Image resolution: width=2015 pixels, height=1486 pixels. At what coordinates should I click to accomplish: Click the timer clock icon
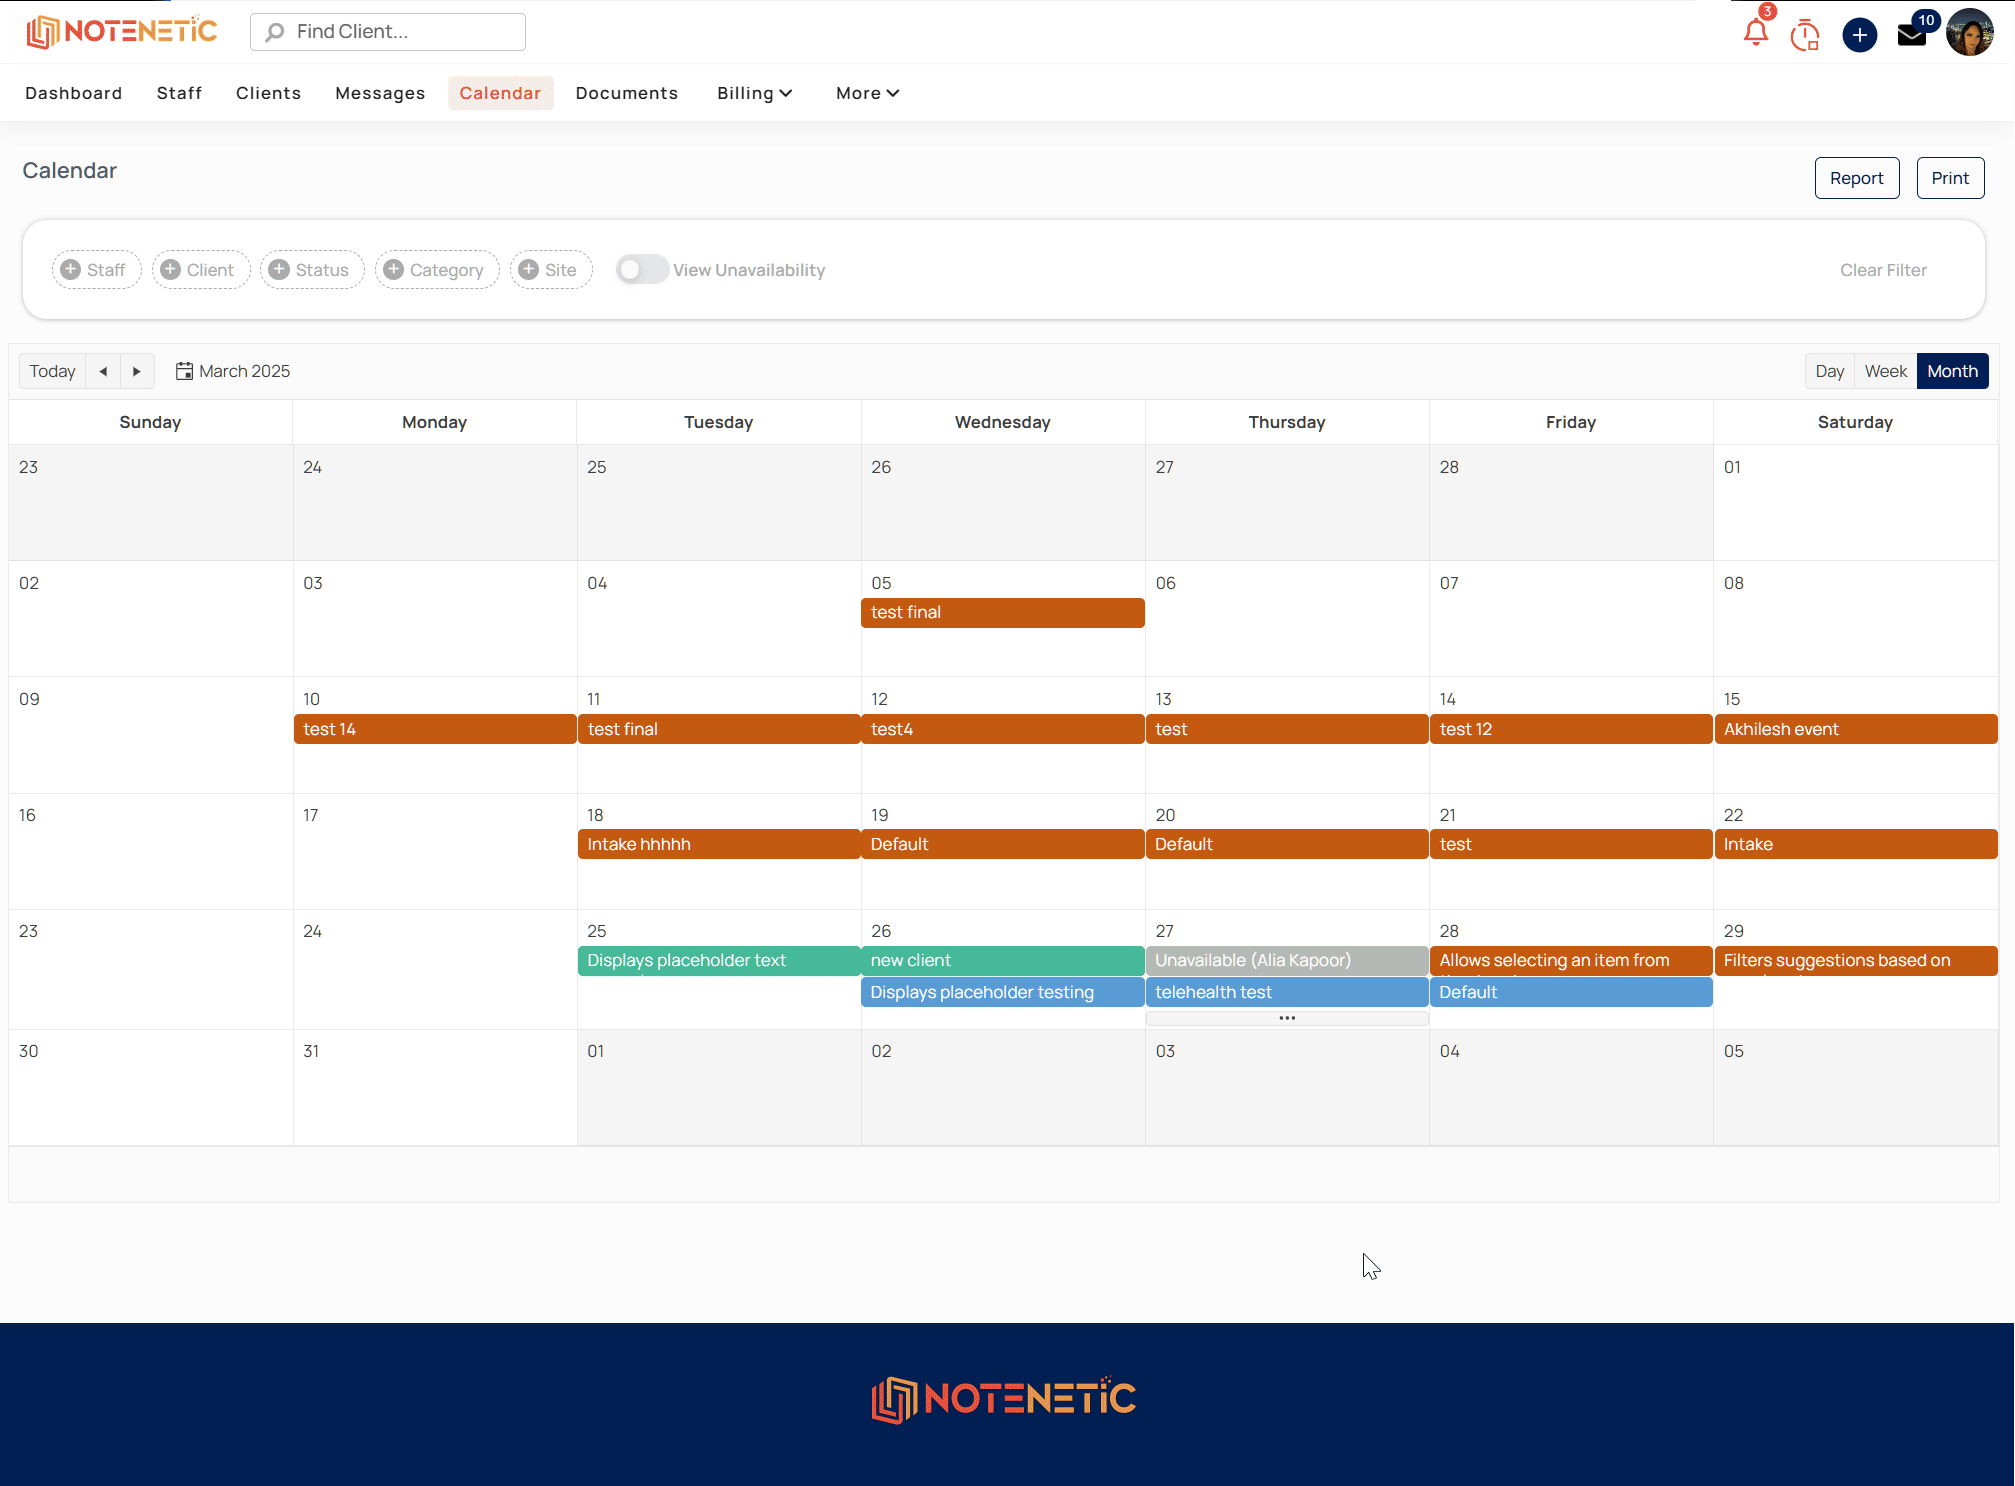pos(1805,35)
